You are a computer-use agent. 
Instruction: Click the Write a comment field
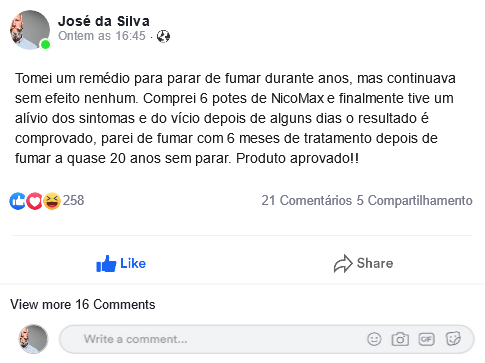coord(267,339)
